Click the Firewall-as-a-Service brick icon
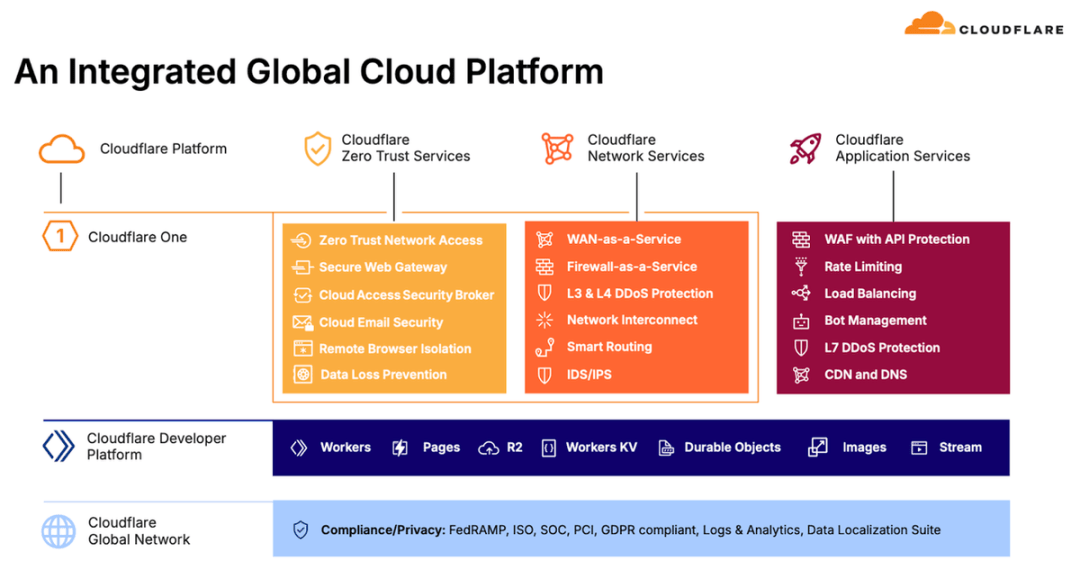The height and width of the screenshot is (561, 1080). pyautogui.click(x=544, y=266)
